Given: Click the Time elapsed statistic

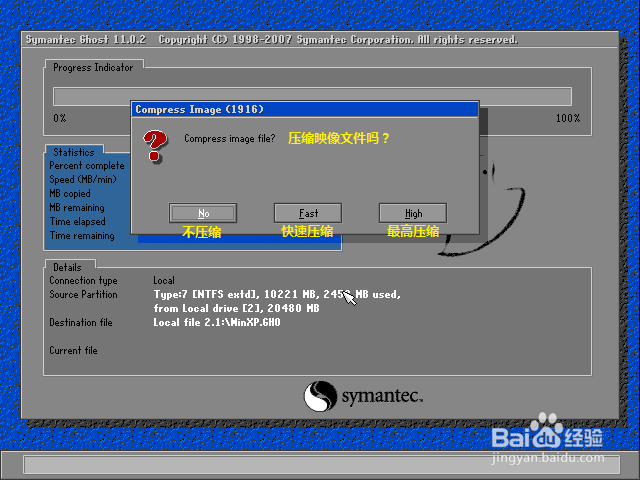Looking at the screenshot, I should [78, 221].
